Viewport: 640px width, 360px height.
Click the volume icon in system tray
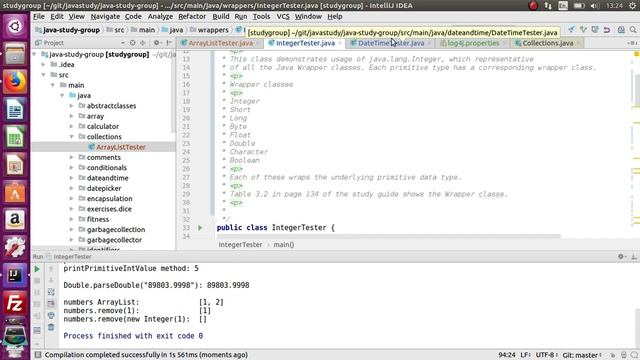pyautogui.click(x=594, y=6)
